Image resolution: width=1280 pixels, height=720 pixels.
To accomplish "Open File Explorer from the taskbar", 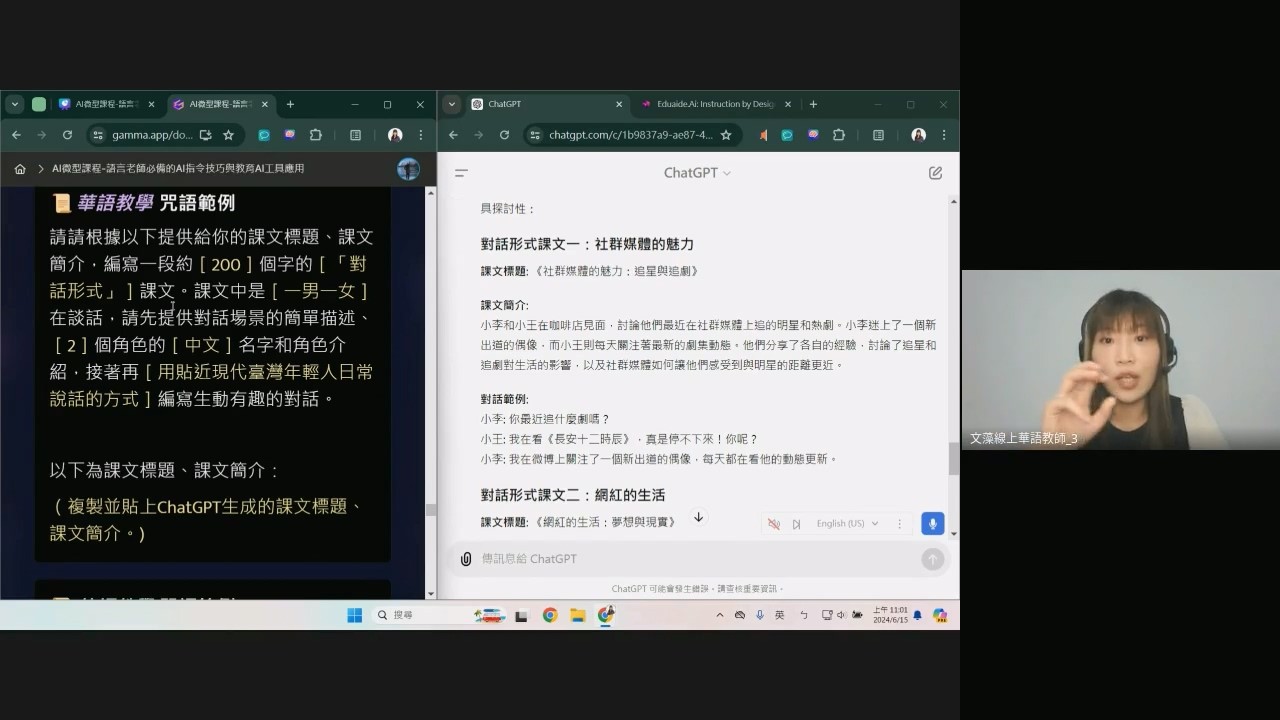I will point(578,615).
